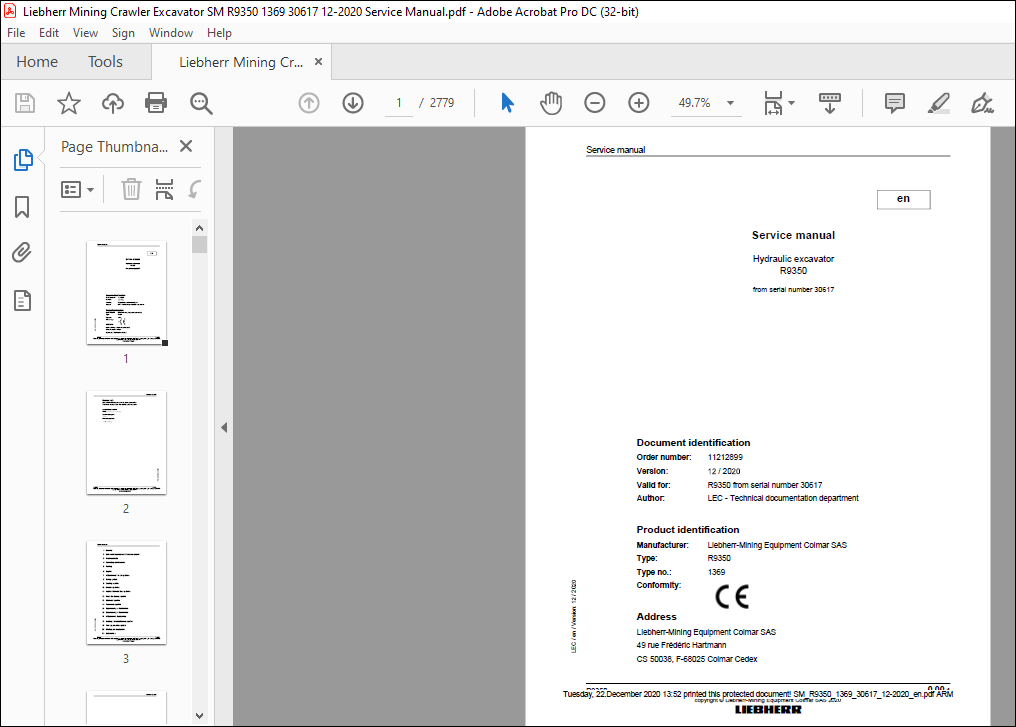Open Find text magnifier icon

click(201, 103)
